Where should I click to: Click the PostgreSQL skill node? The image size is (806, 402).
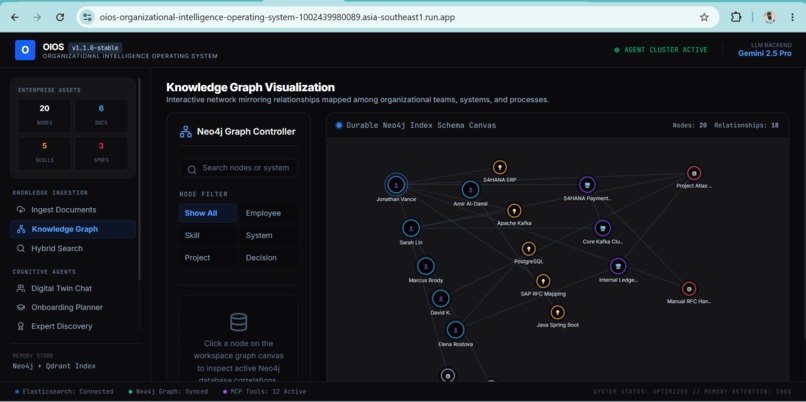(x=528, y=249)
